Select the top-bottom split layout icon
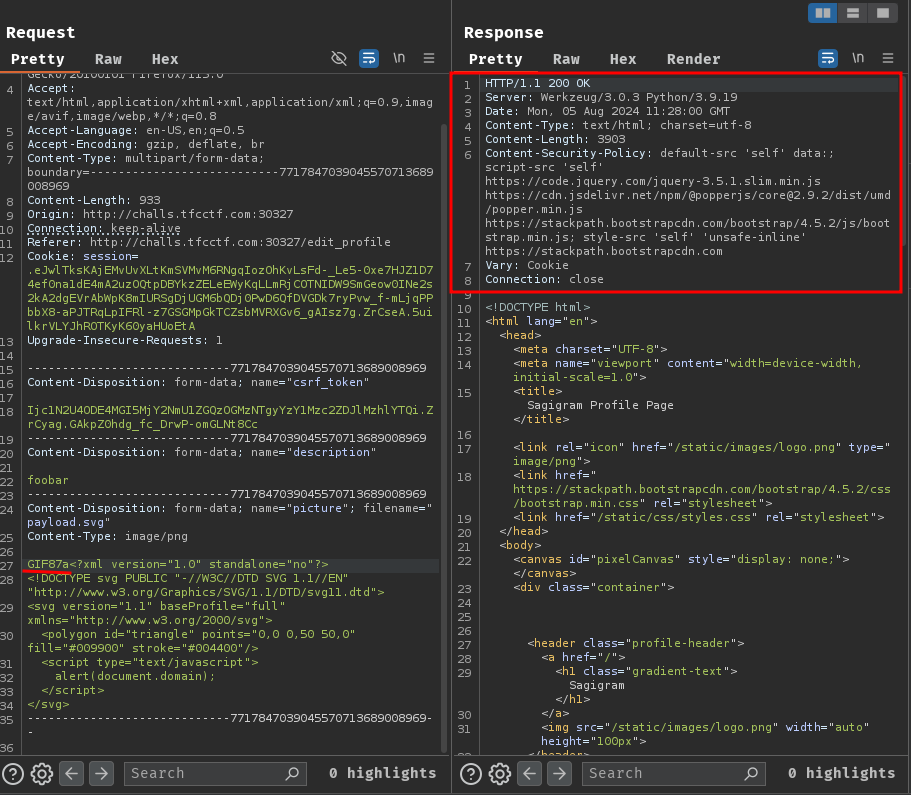The image size is (911, 795). pos(853,13)
